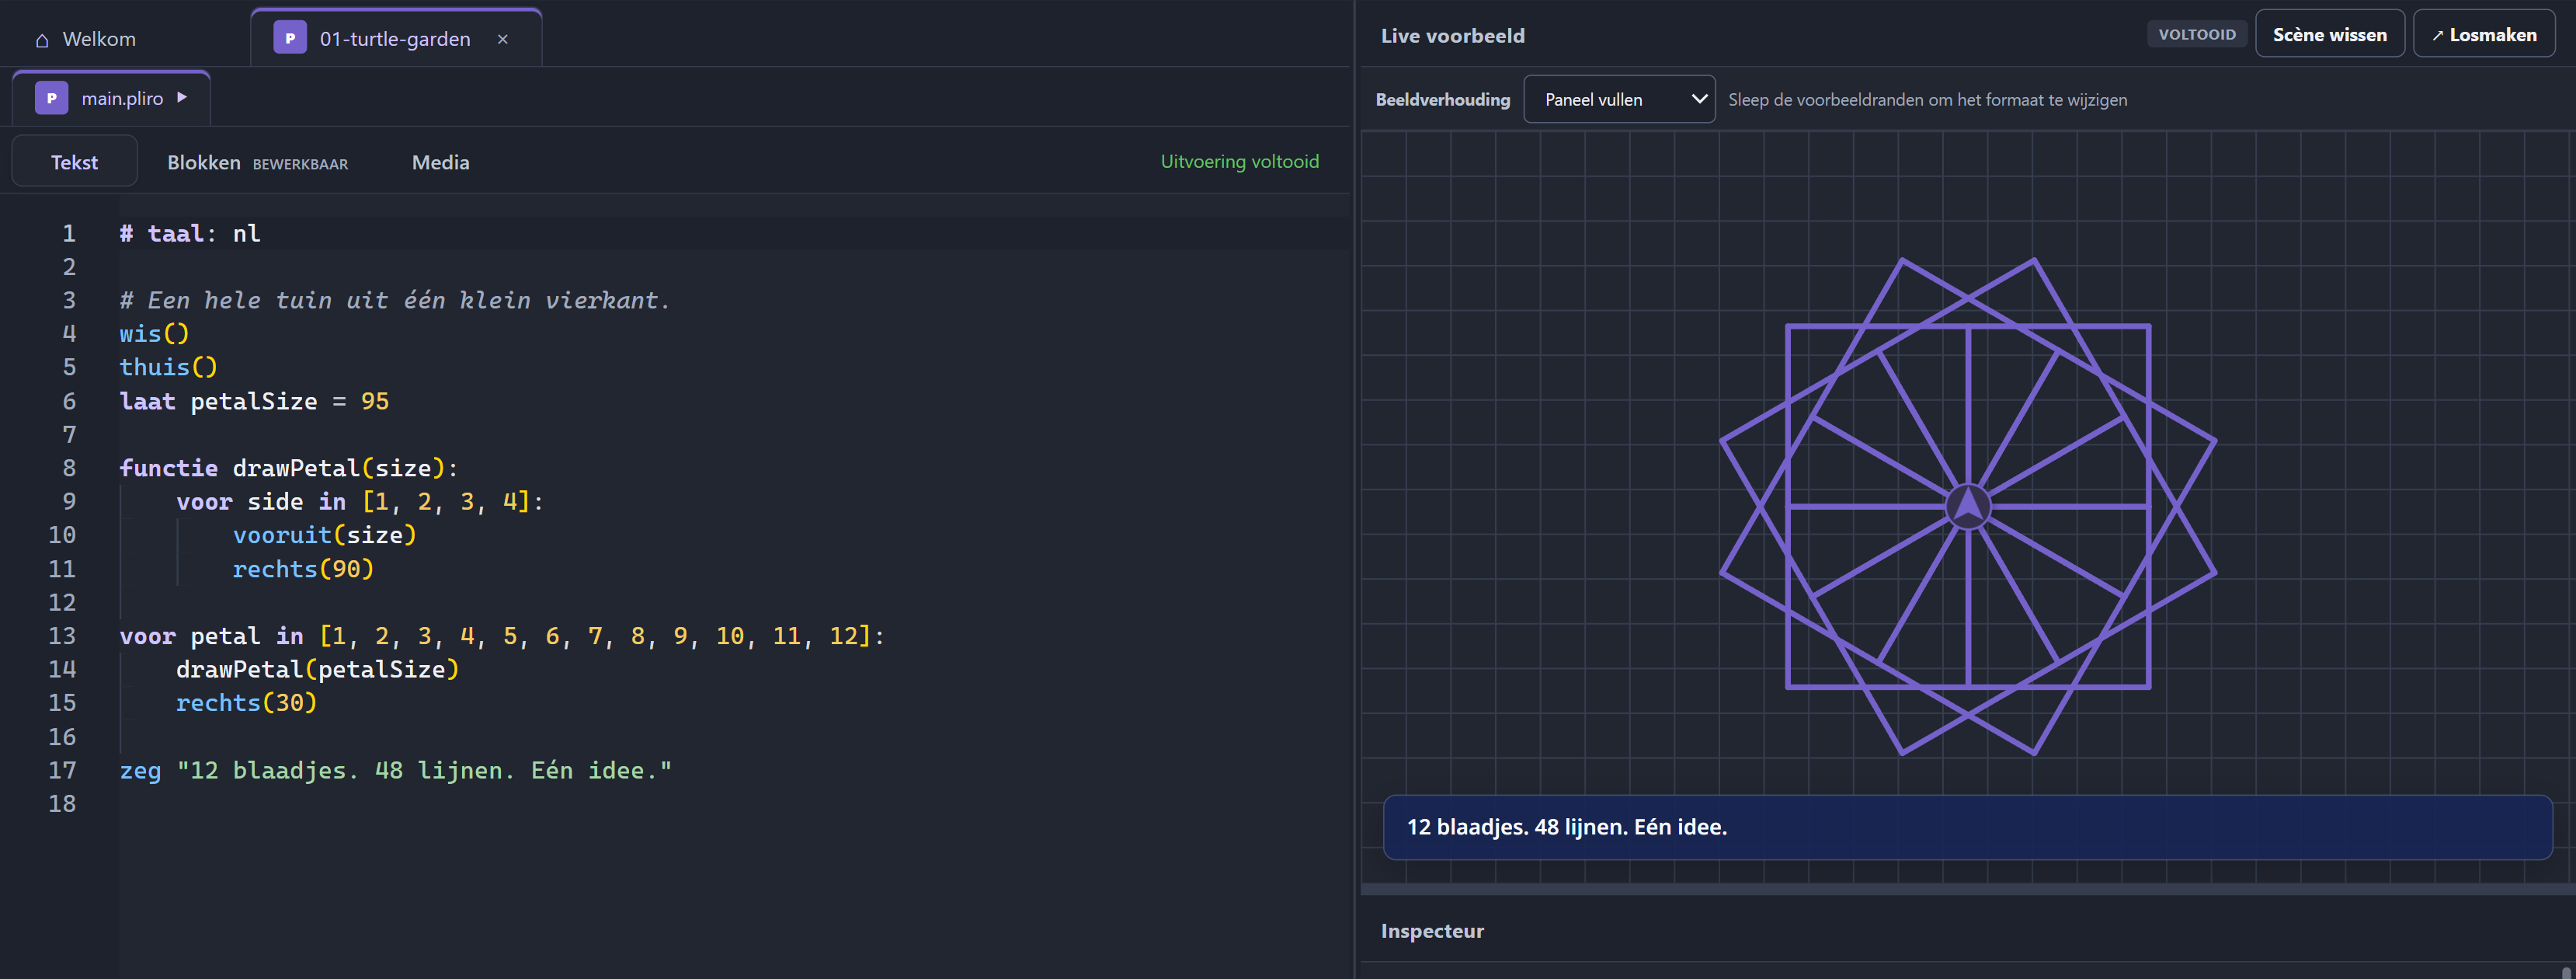Click the rechts(30) code line
The height and width of the screenshot is (979, 2576).
246,703
